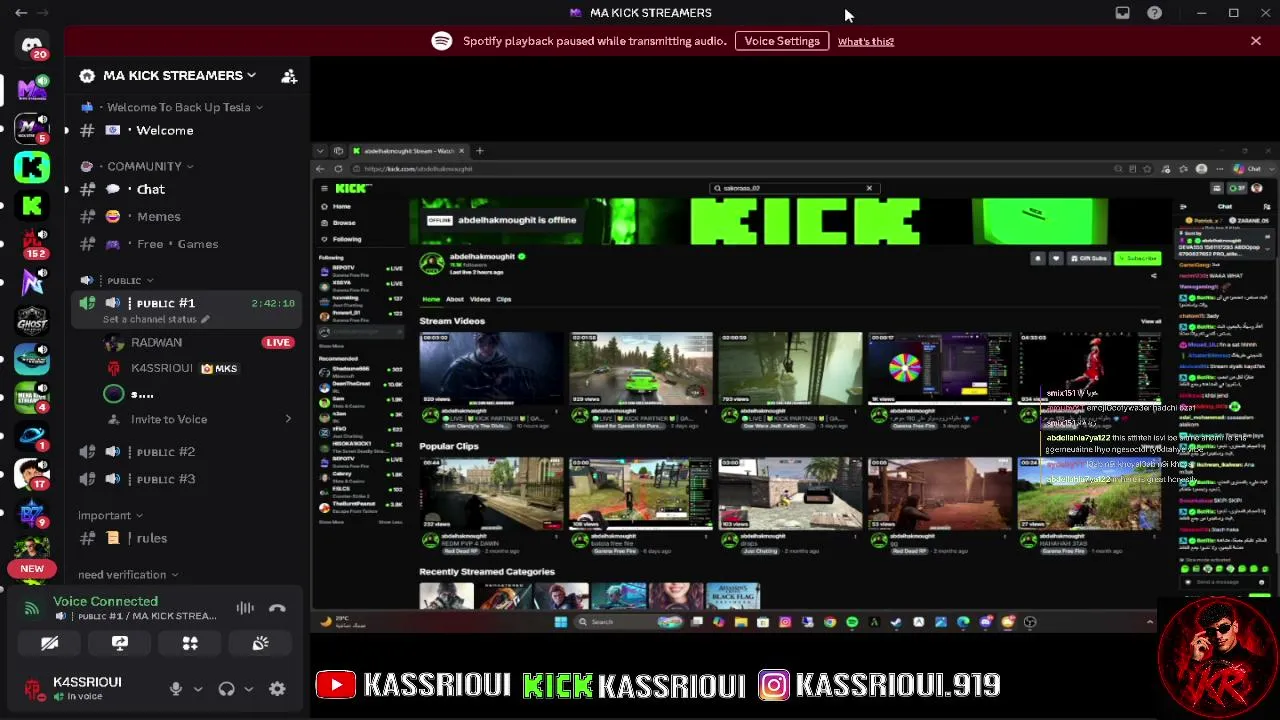Collapse the COMMUNITY category
This screenshot has height=720, width=1280.
(x=137, y=166)
